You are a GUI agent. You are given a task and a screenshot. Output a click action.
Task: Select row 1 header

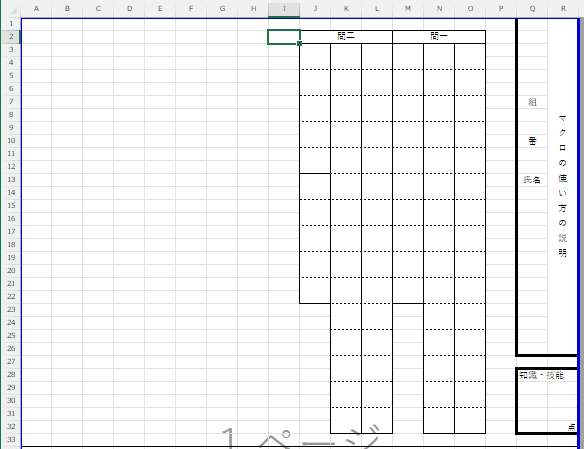pos(11,23)
